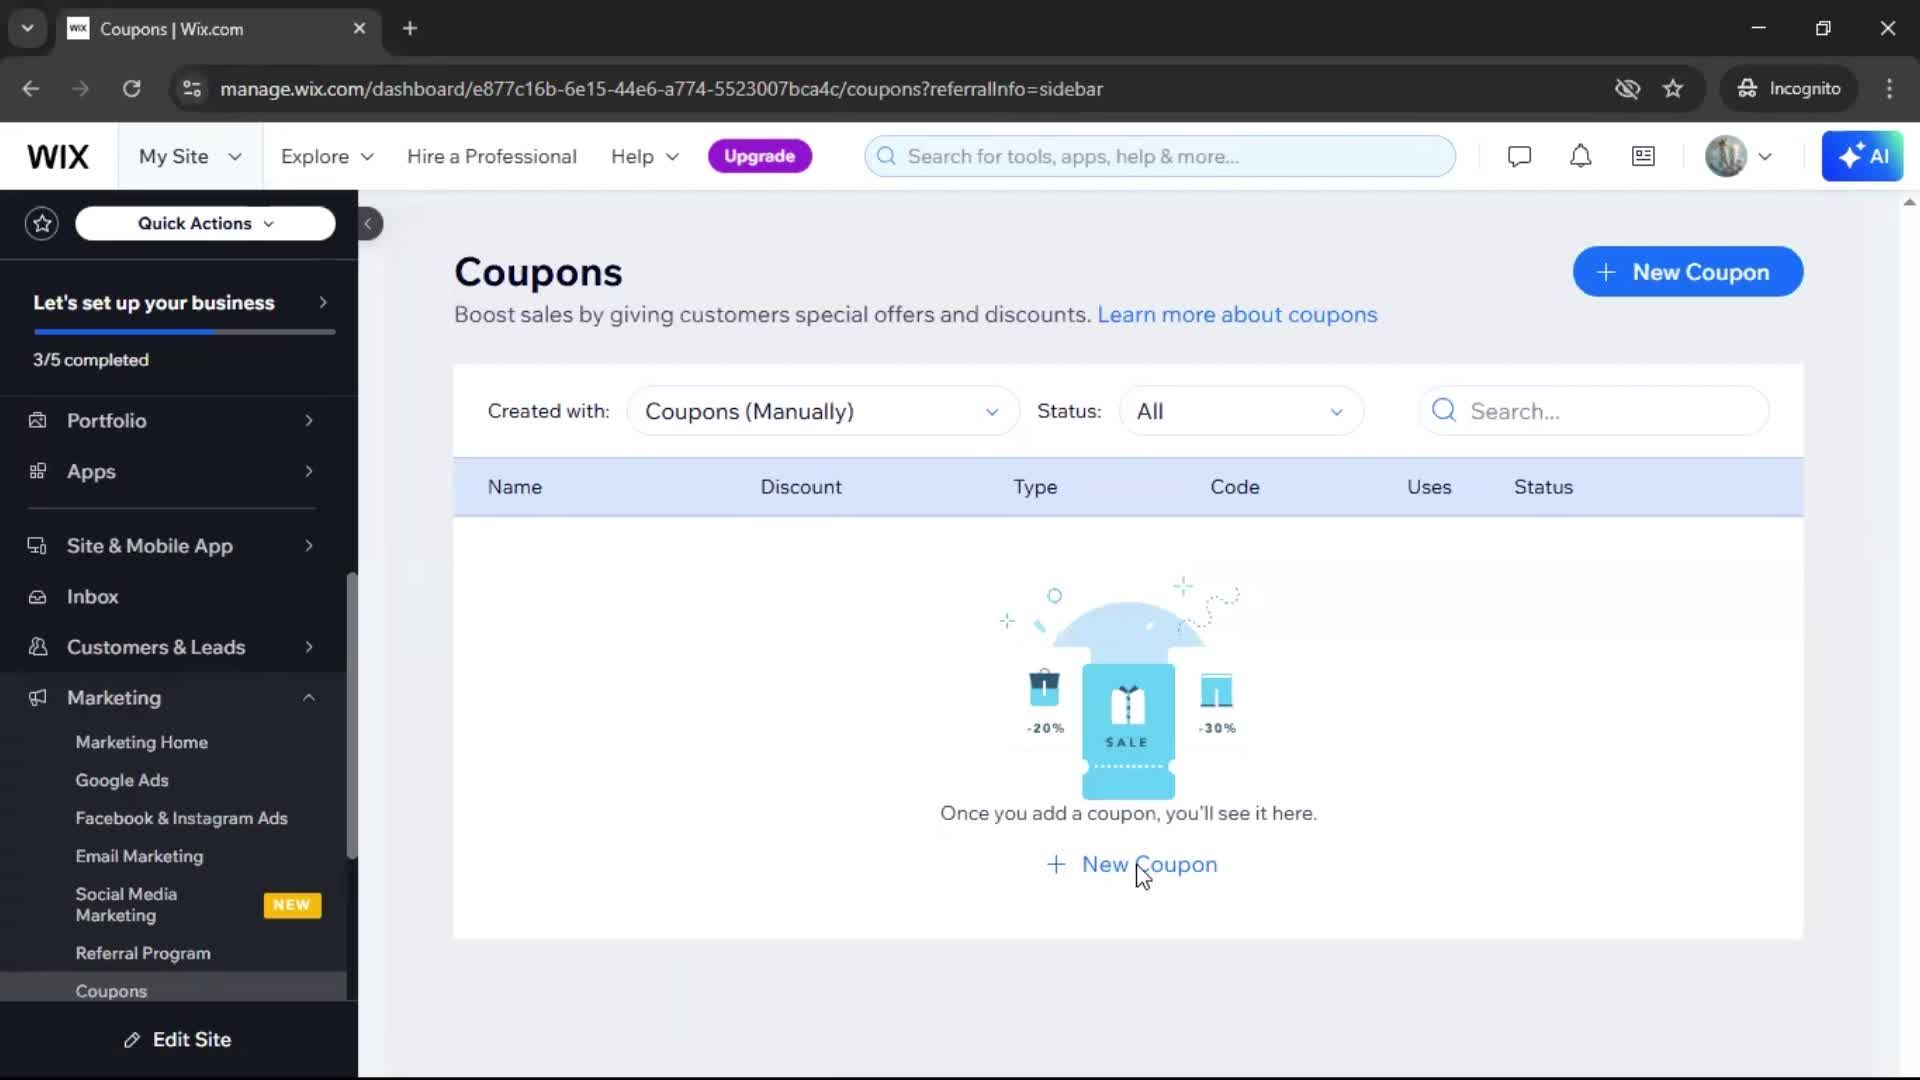This screenshot has height=1080, width=1920.
Task: Click the third-party cookies blocked eye icon
Action: (1627, 89)
